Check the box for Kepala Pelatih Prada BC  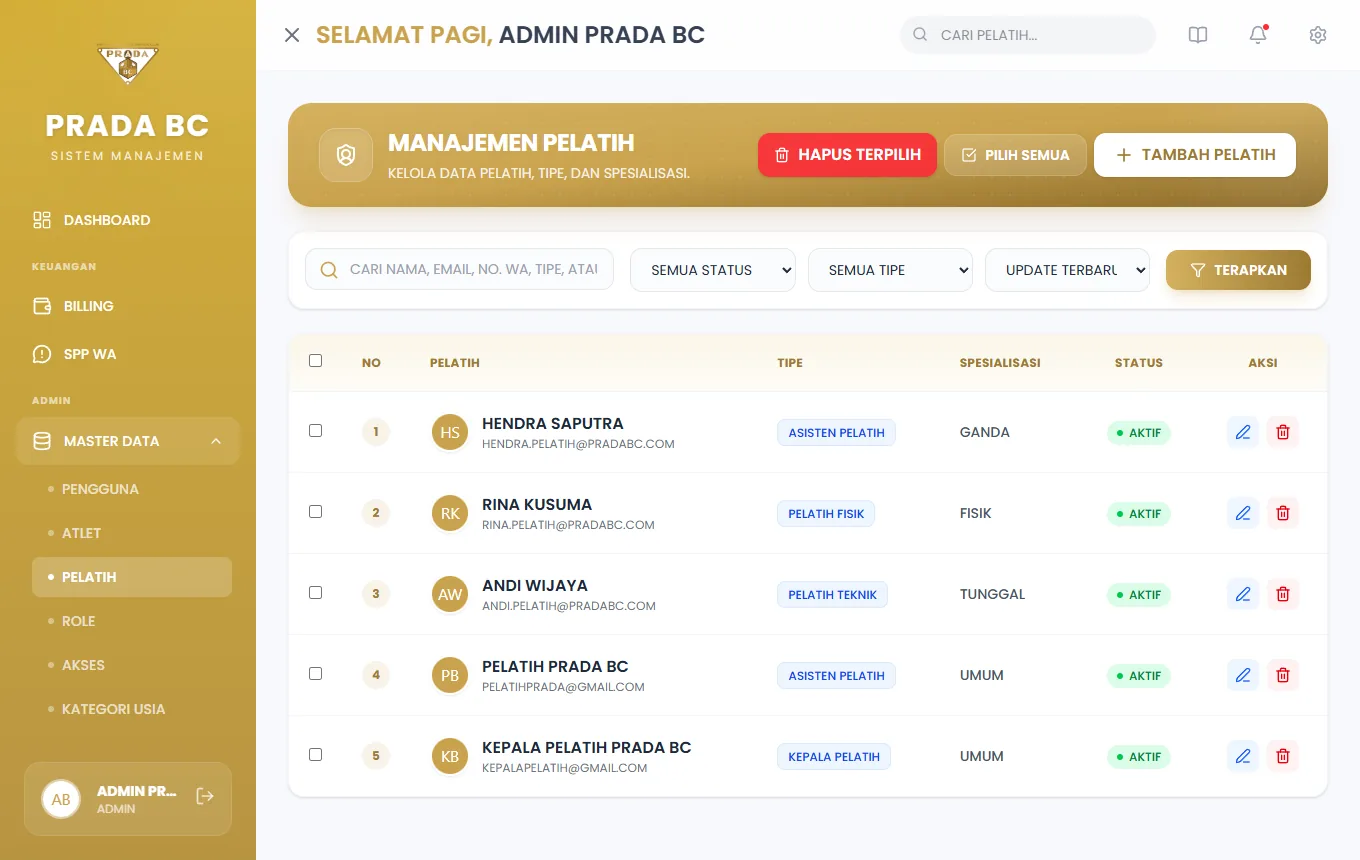pyautogui.click(x=316, y=755)
